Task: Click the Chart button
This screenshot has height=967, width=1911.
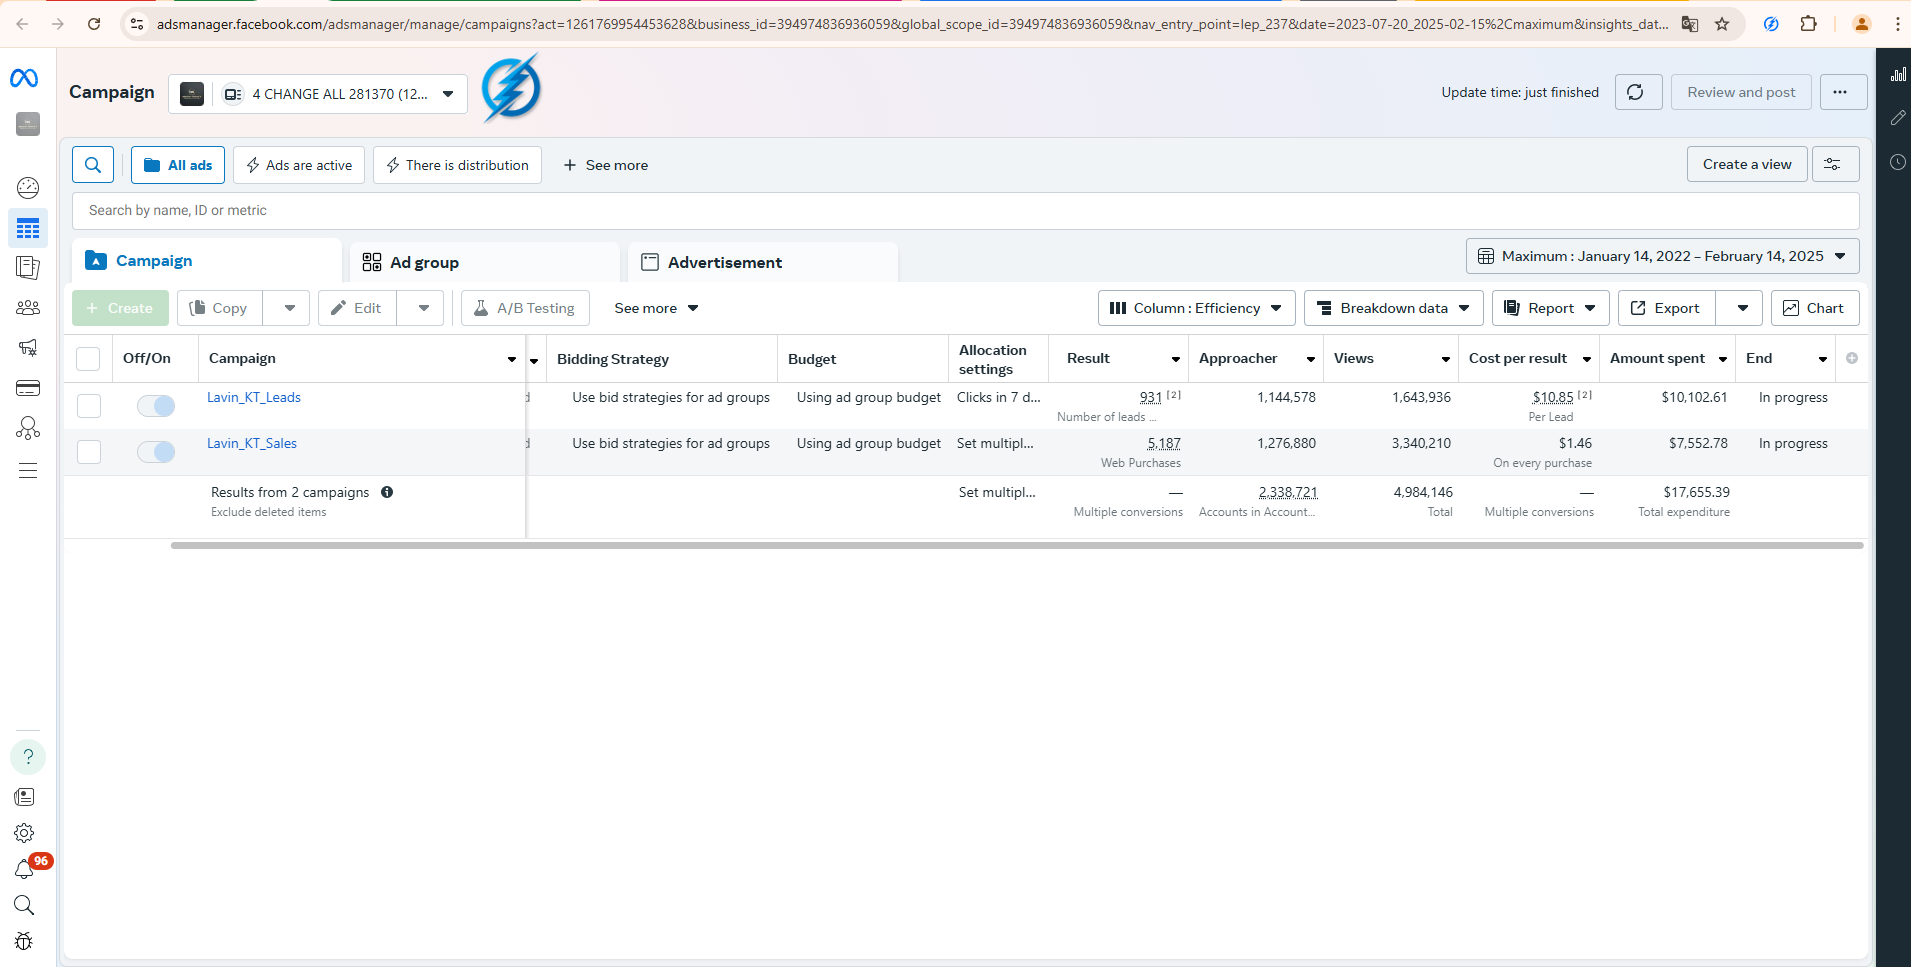Action: coord(1815,308)
